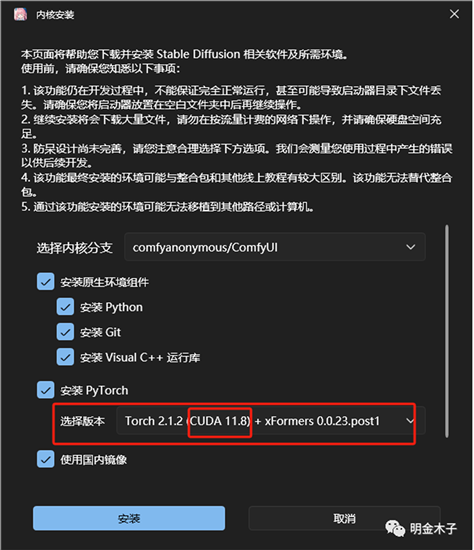474x550 pixels.
Task: Click the WeChat logo icon watermark
Action: point(395,528)
